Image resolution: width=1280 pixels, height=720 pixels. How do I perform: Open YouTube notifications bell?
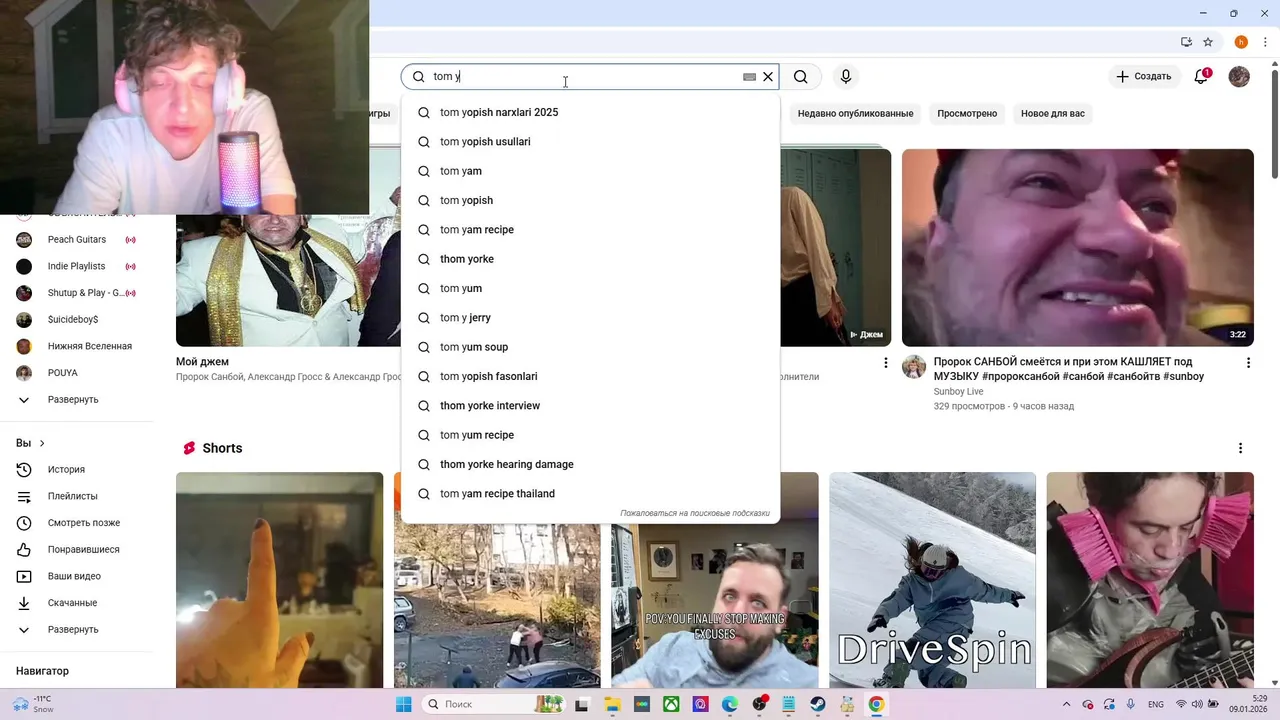[1201, 76]
